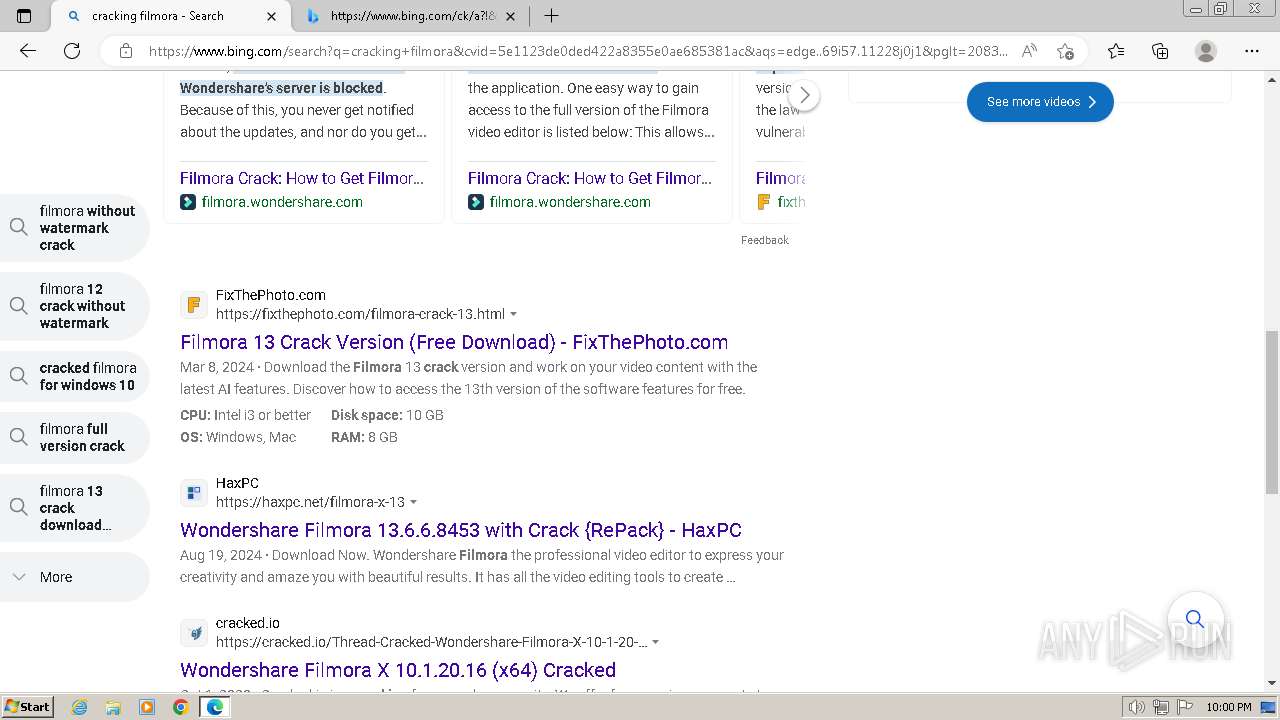Search 'filmora 12 crack without watermark' suggestion
Screen dimensions: 1280x720
coord(74,306)
